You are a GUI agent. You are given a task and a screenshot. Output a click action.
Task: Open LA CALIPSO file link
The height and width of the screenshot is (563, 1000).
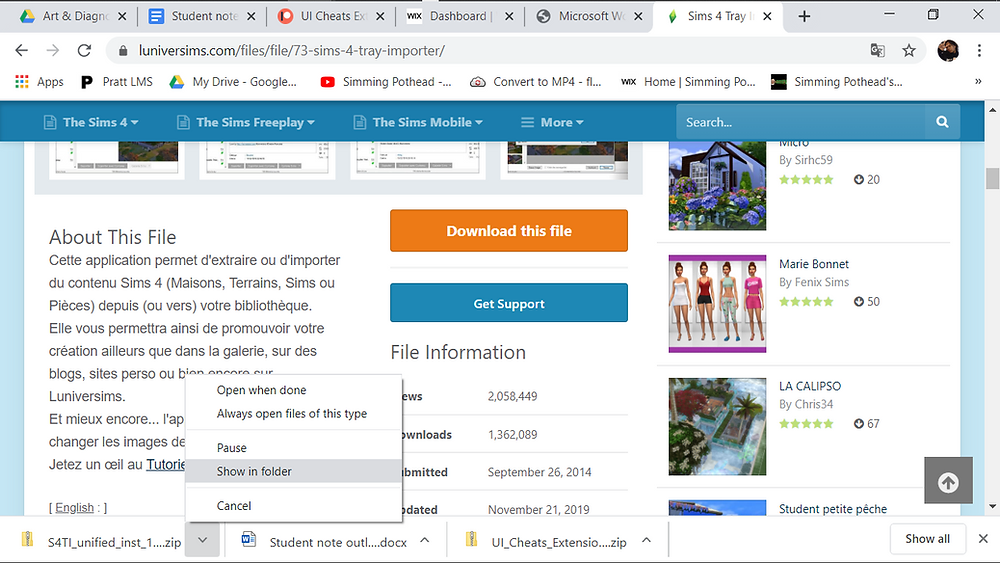pyautogui.click(x=810, y=386)
